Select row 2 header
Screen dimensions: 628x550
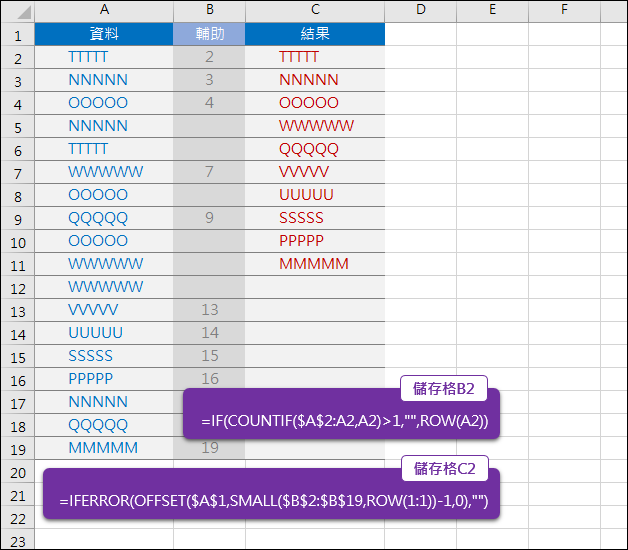pyautogui.click(x=18, y=57)
